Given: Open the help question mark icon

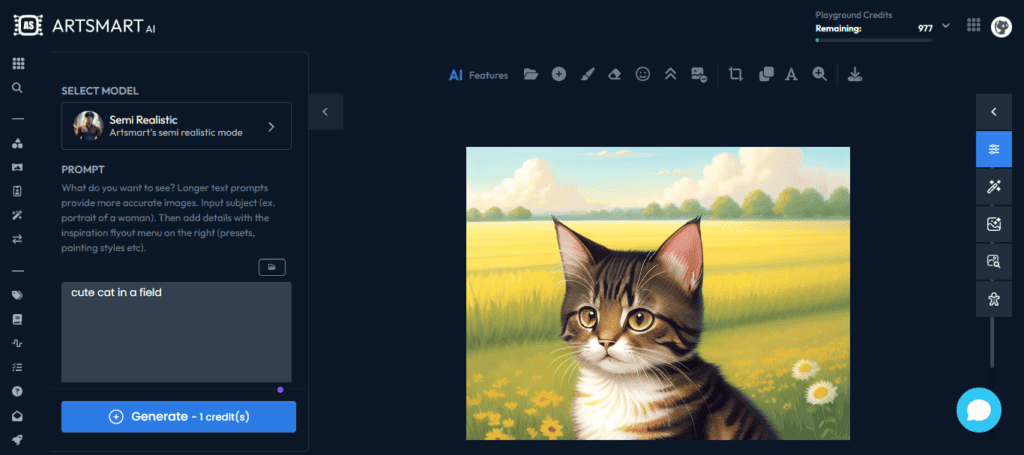Looking at the screenshot, I should [18, 392].
